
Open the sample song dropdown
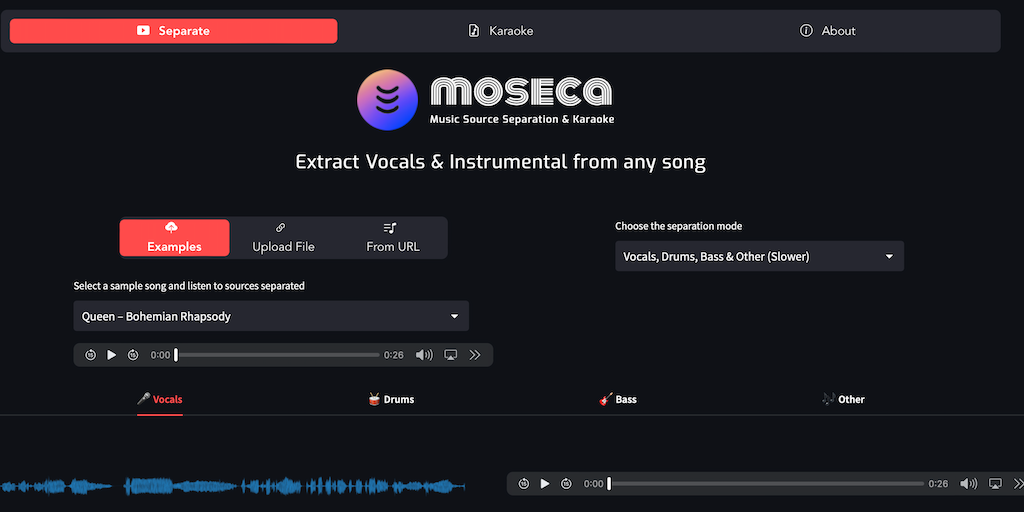click(x=271, y=316)
